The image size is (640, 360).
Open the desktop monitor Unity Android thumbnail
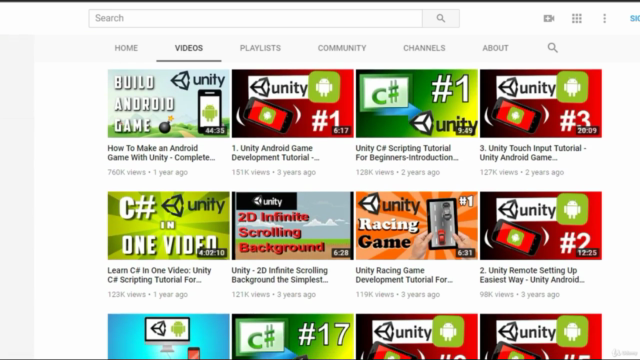coord(169,336)
